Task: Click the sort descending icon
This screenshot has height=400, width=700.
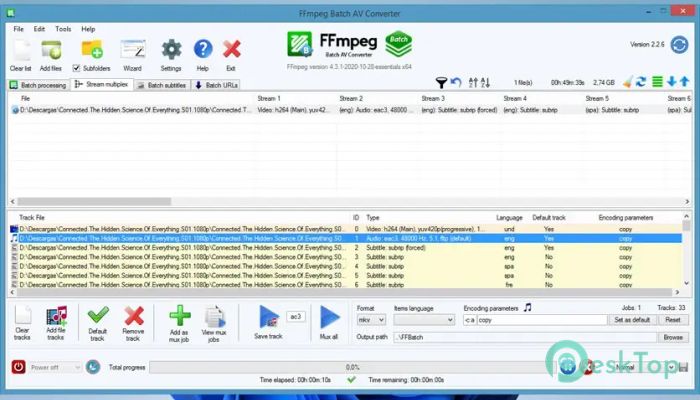Action: (x=485, y=82)
